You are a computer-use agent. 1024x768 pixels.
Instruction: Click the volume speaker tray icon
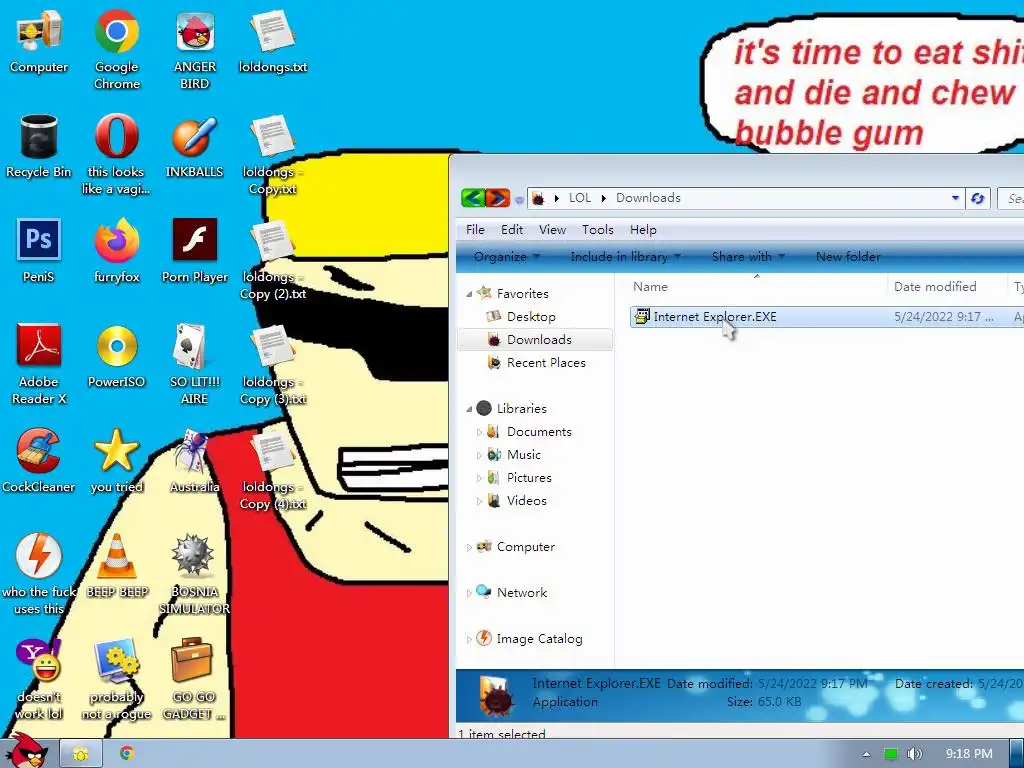915,754
